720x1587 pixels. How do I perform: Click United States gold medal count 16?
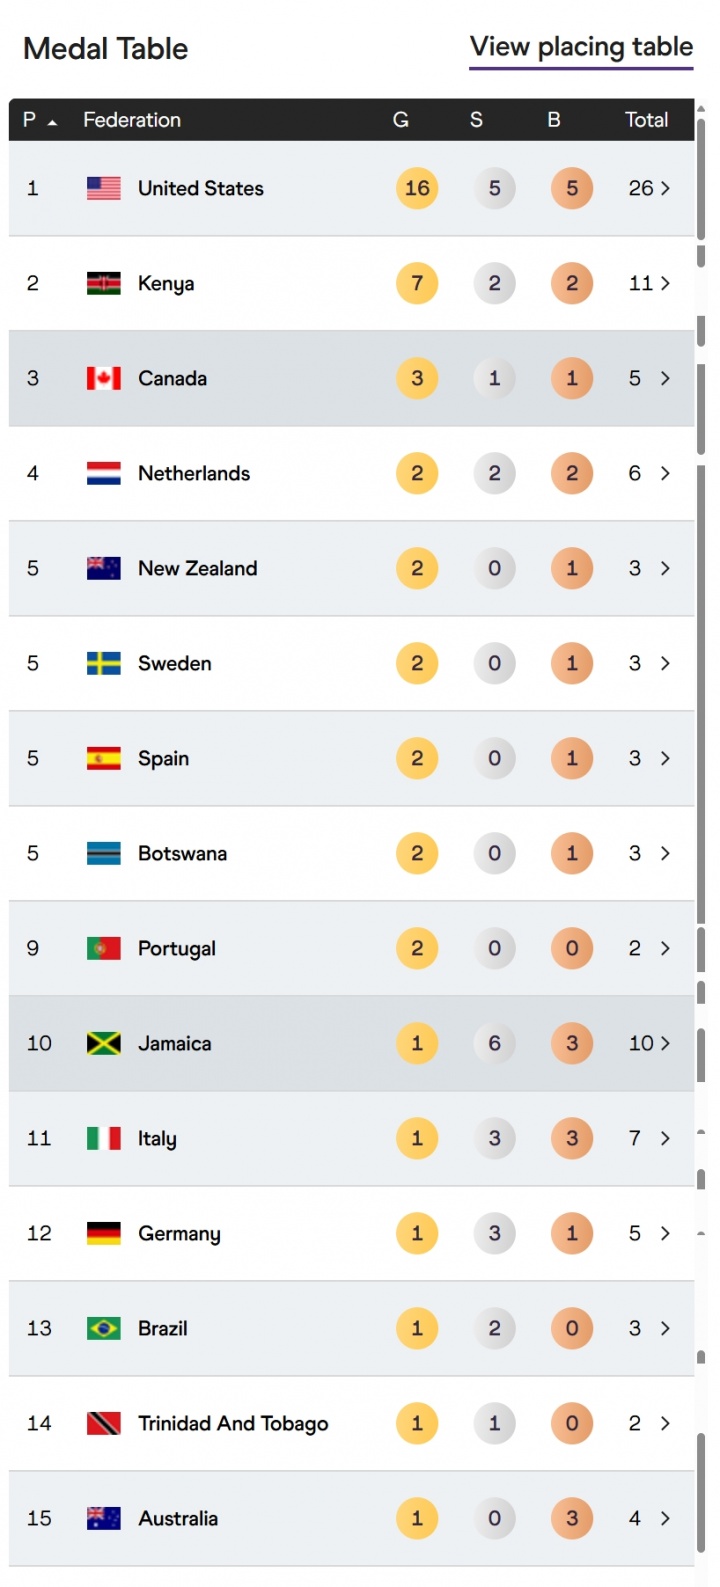coord(417,188)
